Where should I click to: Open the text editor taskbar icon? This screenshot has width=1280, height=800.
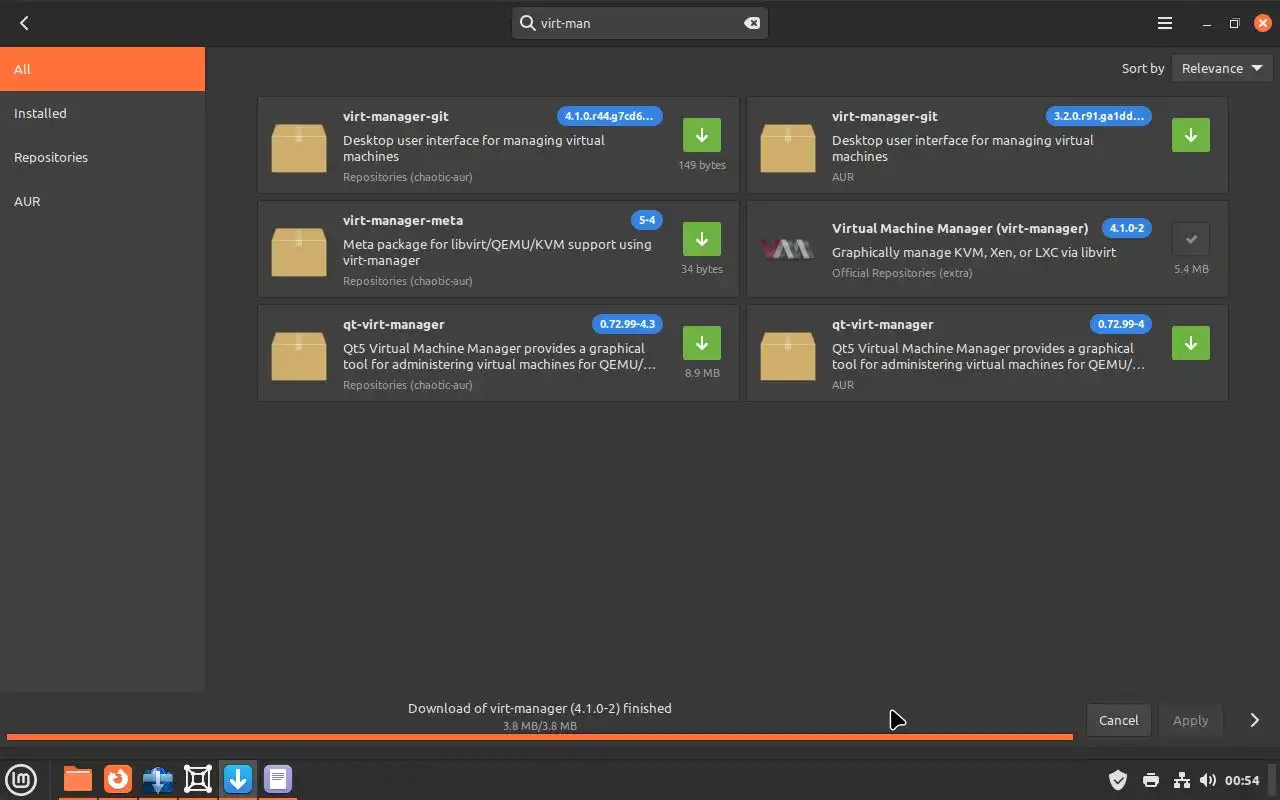pos(278,779)
